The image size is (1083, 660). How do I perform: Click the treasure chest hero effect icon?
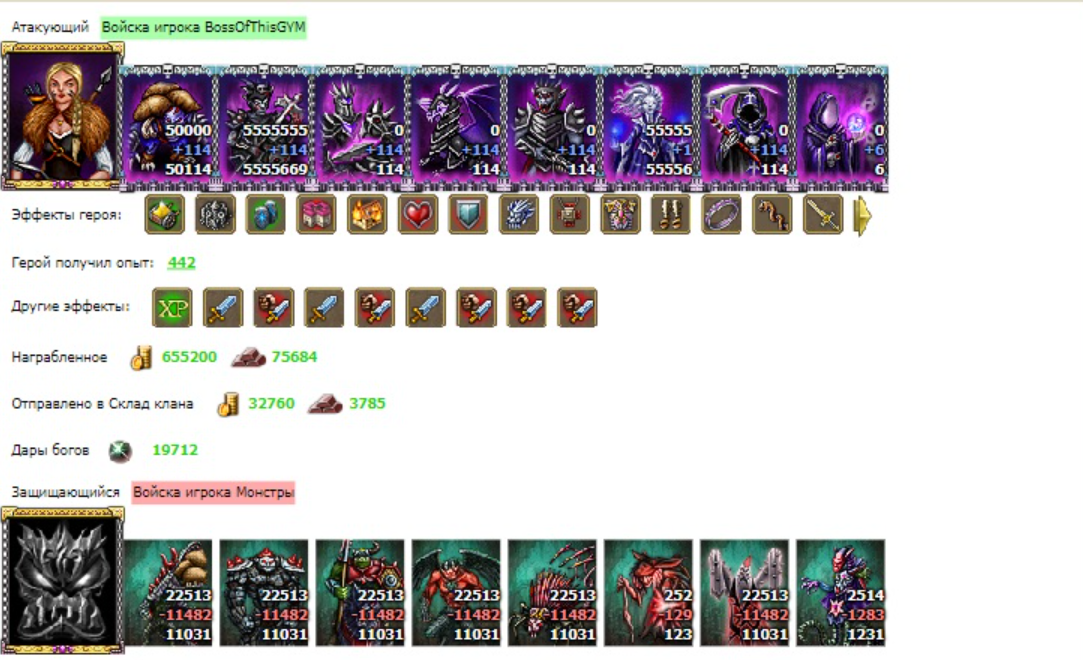(x=164, y=215)
